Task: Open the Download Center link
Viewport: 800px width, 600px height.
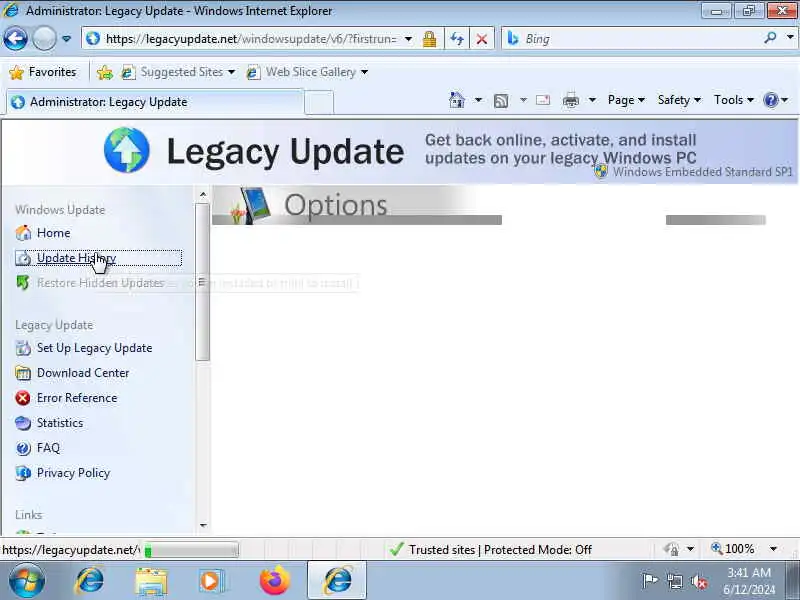Action: coord(83,373)
